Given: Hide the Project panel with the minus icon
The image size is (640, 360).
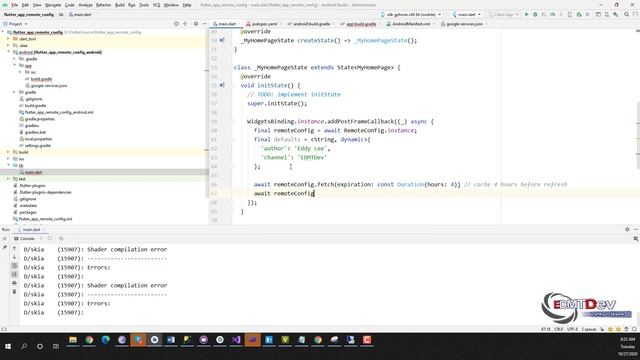Looking at the screenshot, I should point(204,24).
